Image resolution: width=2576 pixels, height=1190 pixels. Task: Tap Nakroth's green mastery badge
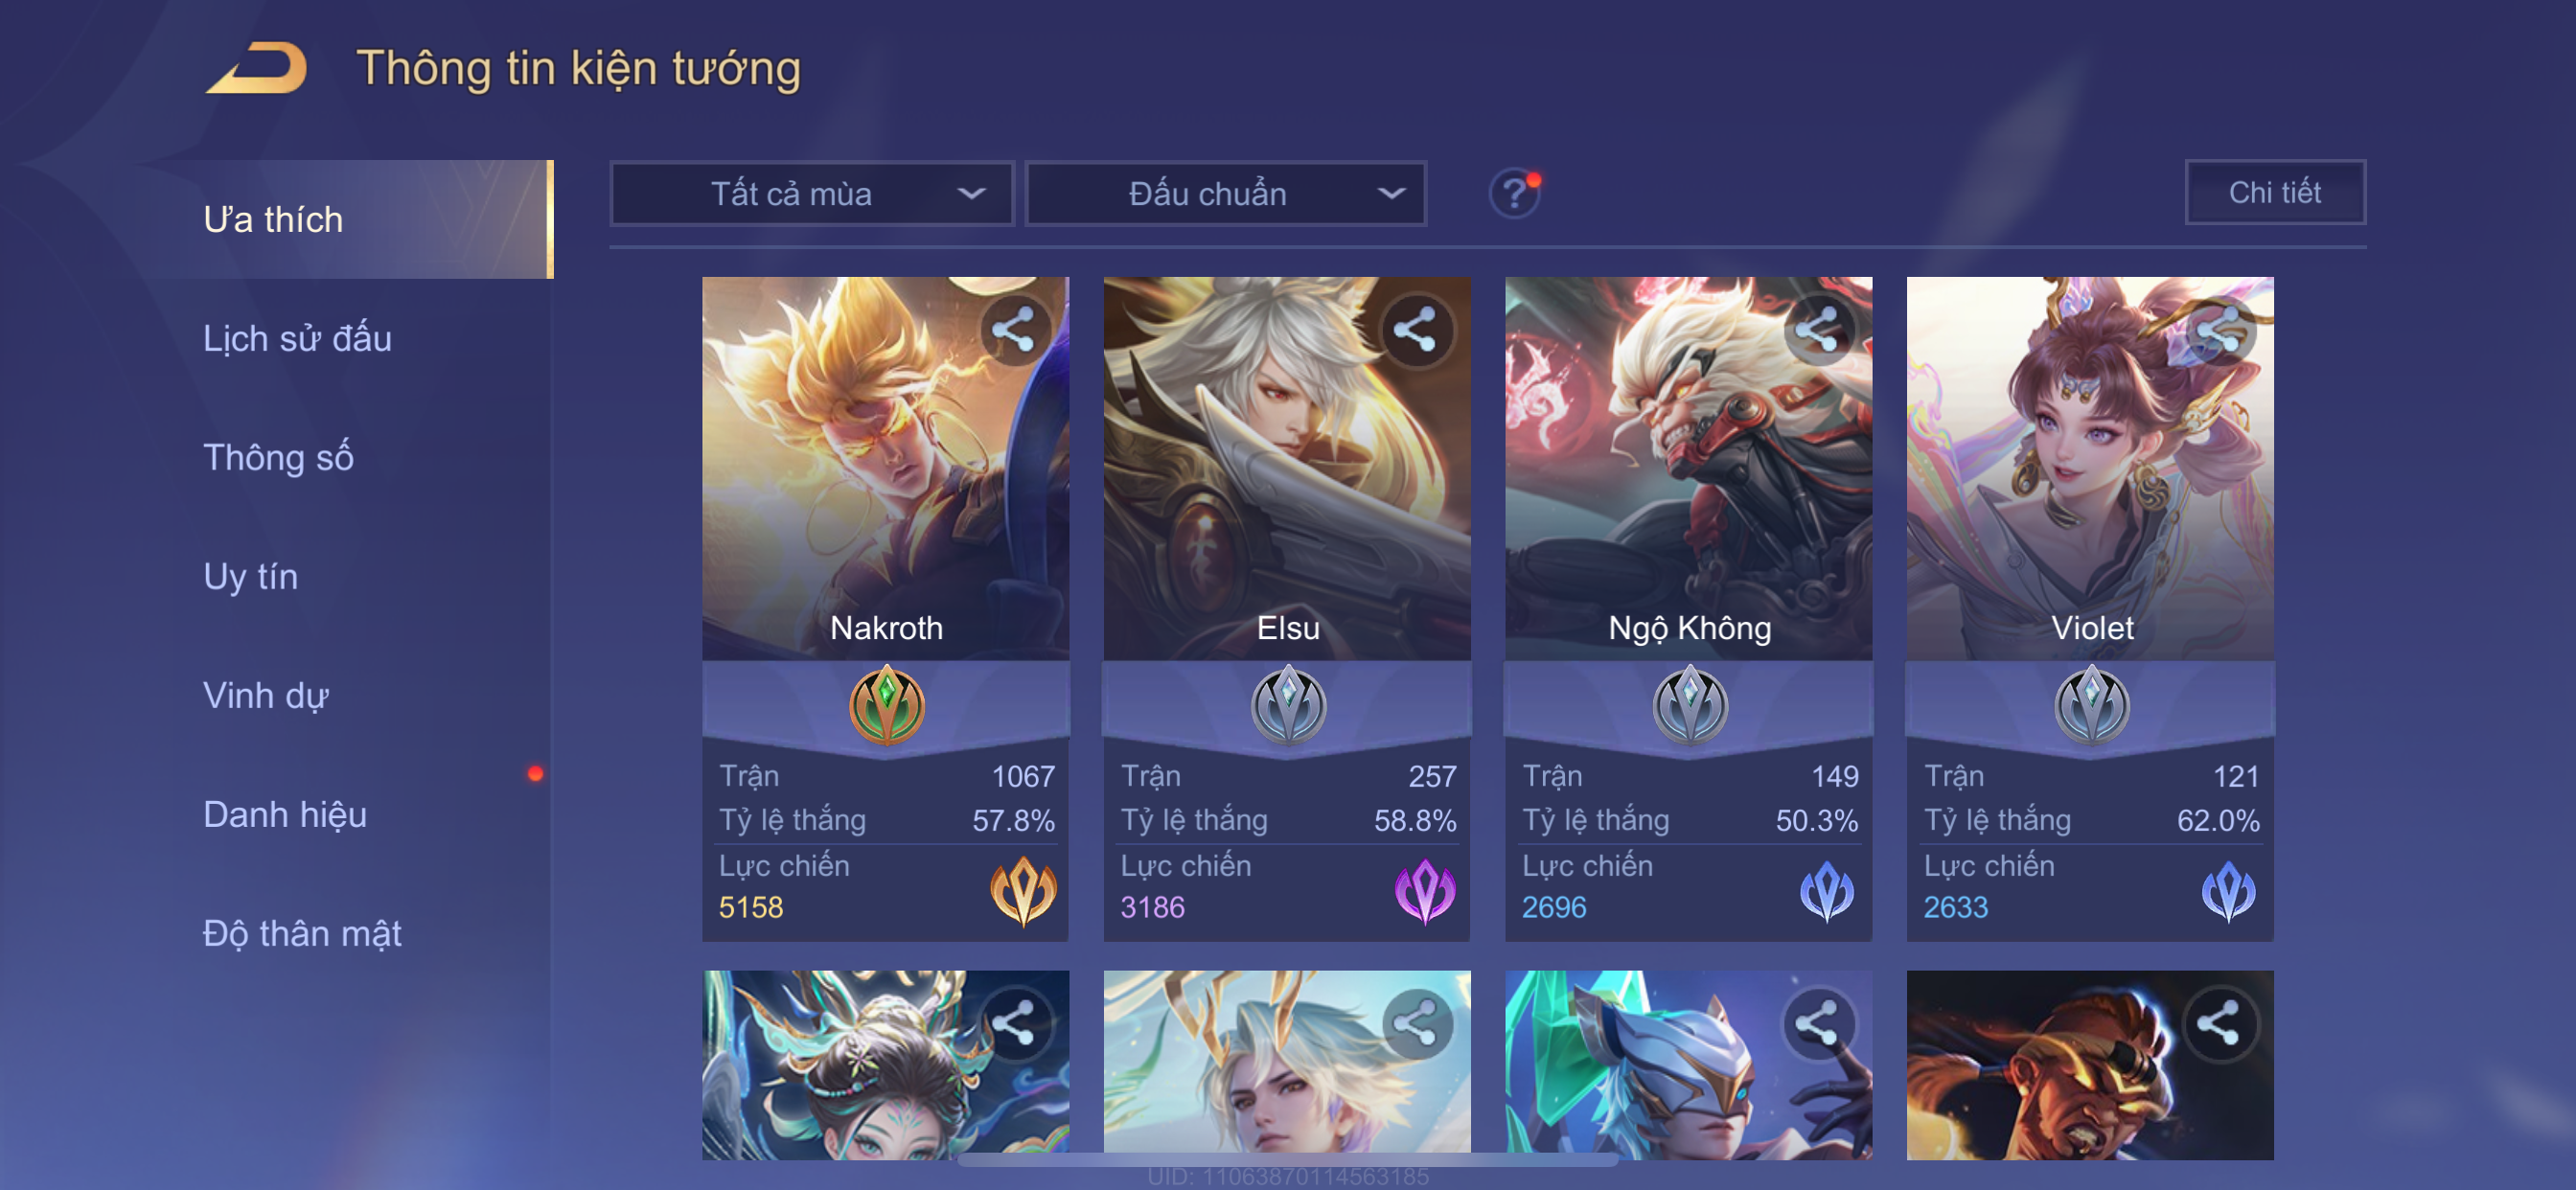pyautogui.click(x=886, y=705)
